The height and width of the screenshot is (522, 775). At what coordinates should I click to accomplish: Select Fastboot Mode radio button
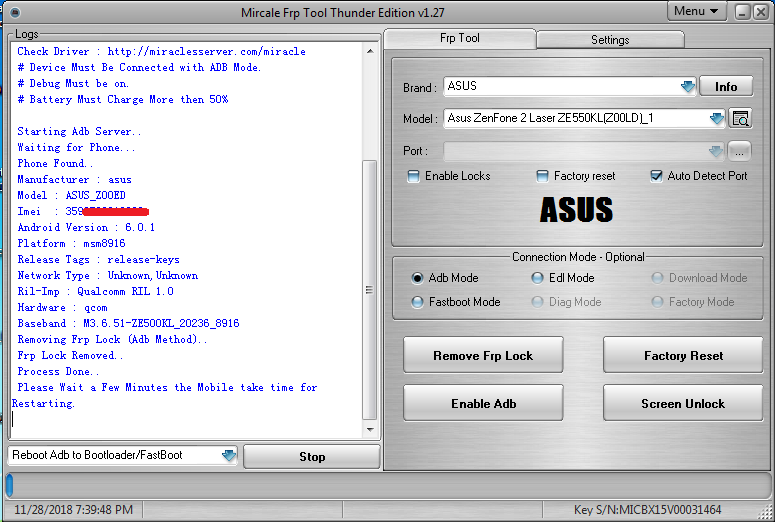417,302
